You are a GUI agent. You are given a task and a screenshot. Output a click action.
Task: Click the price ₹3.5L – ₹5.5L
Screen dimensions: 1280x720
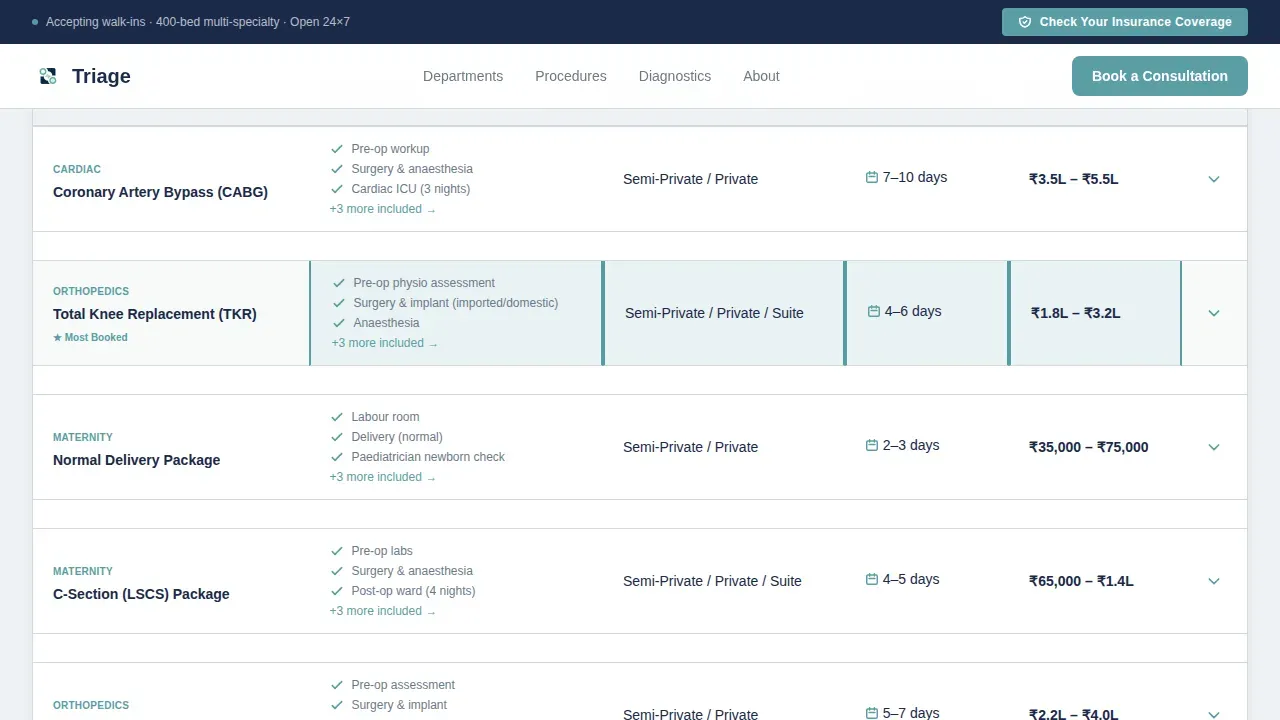[1074, 179]
